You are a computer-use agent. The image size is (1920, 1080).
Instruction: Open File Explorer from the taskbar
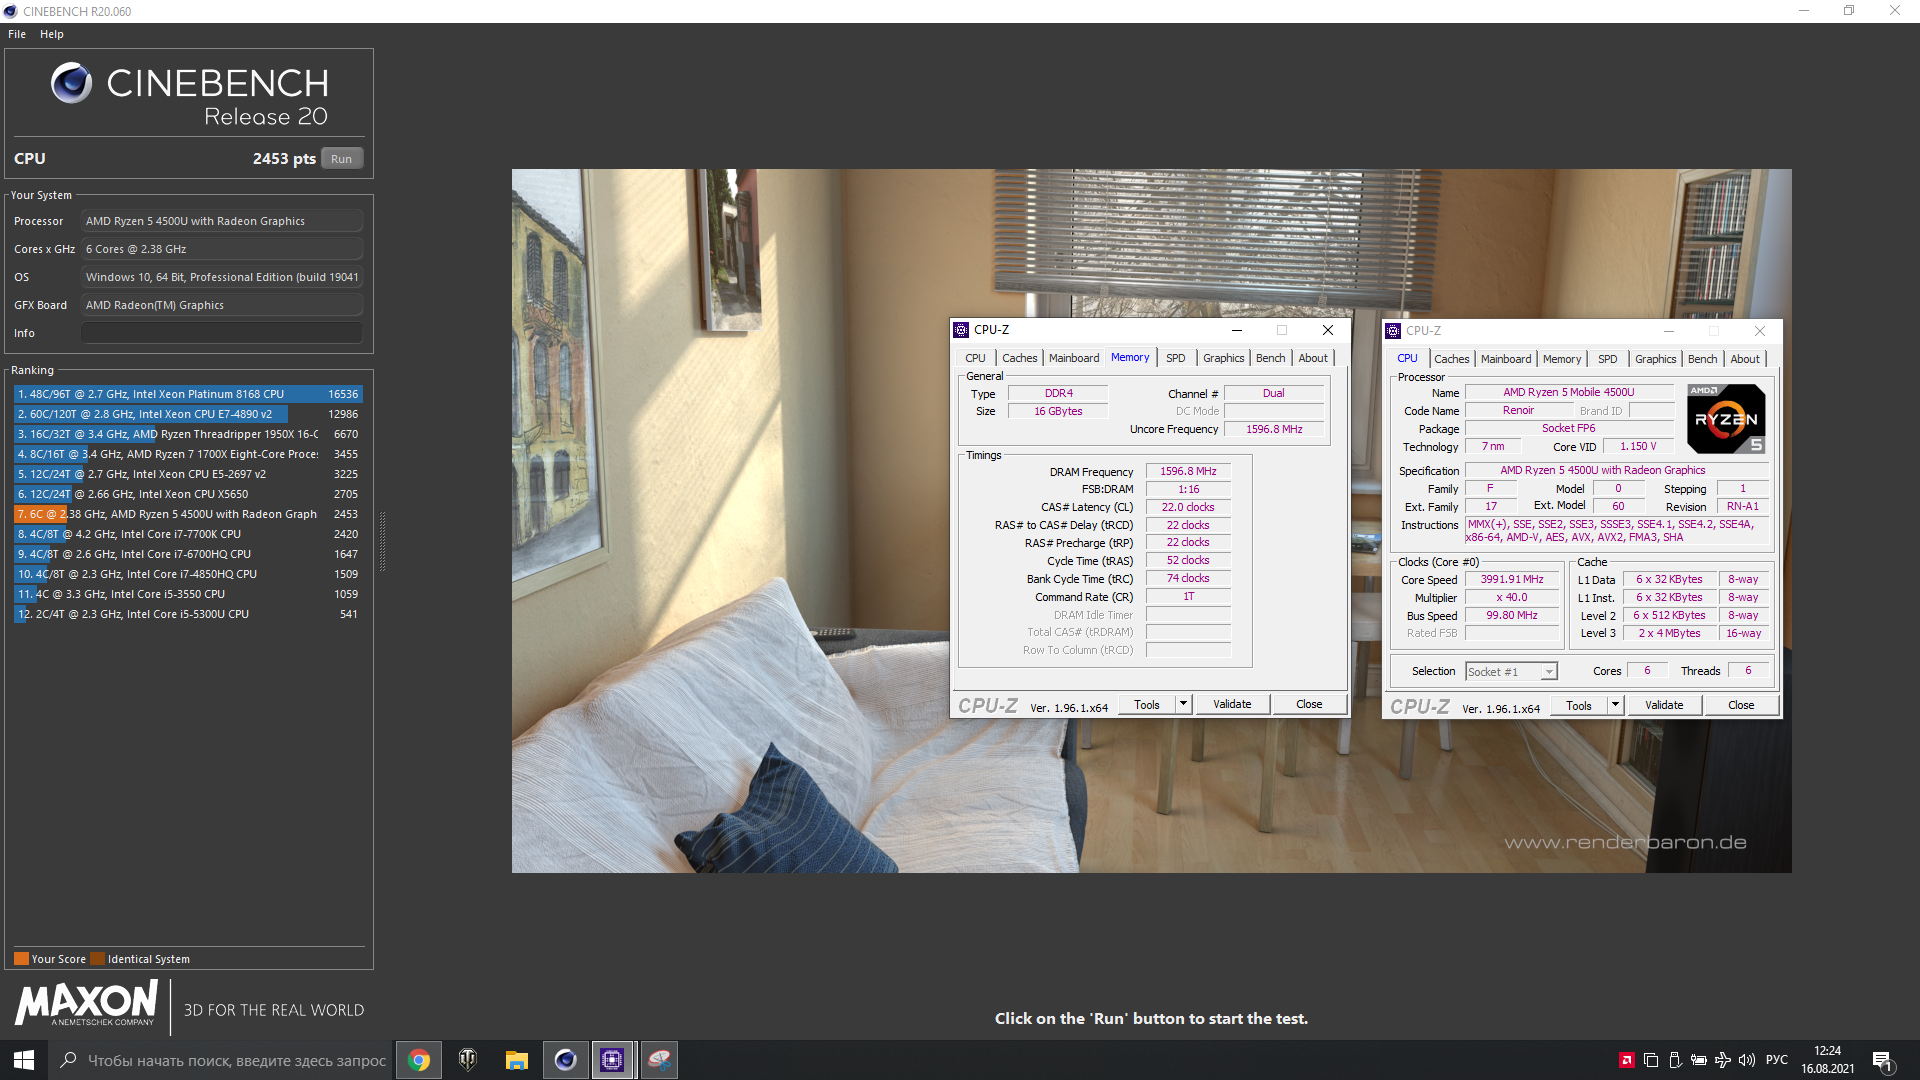[516, 1060]
